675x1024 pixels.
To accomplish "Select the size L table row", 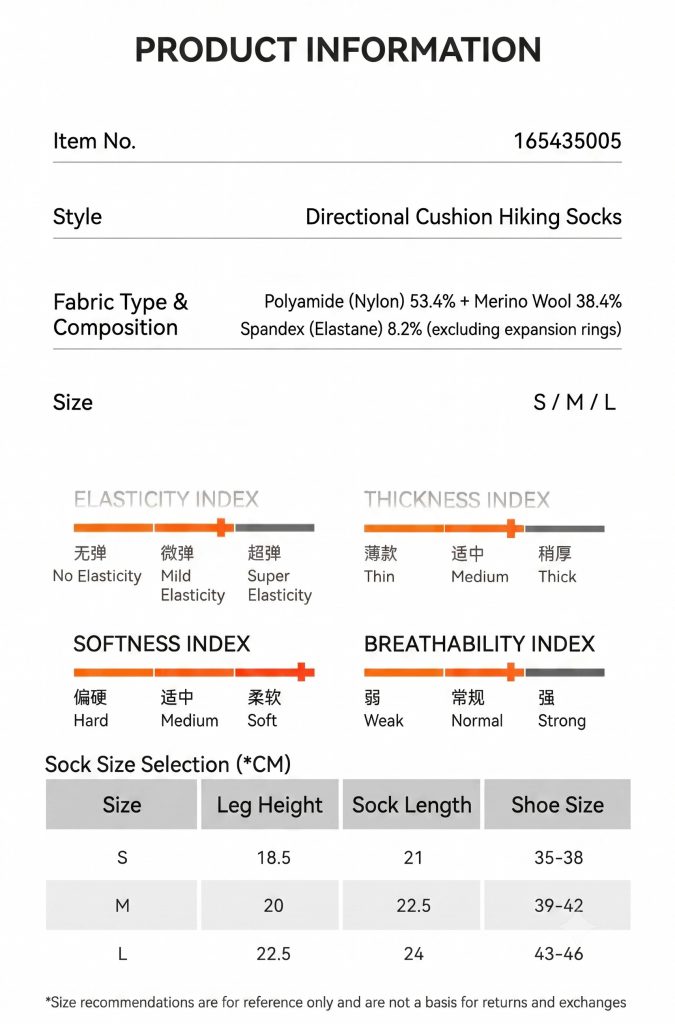I will pos(338,953).
